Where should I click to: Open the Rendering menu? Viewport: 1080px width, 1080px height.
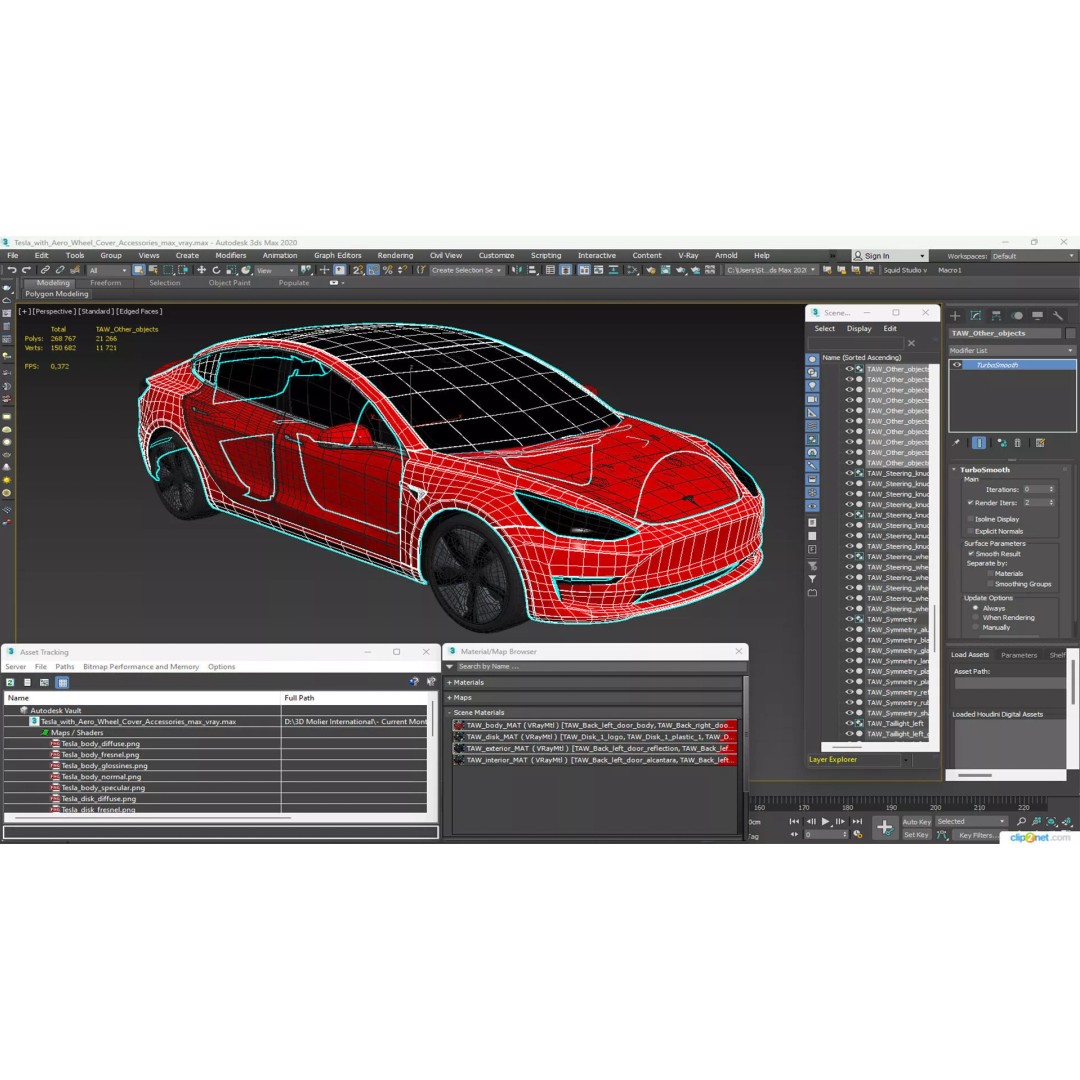(x=395, y=256)
